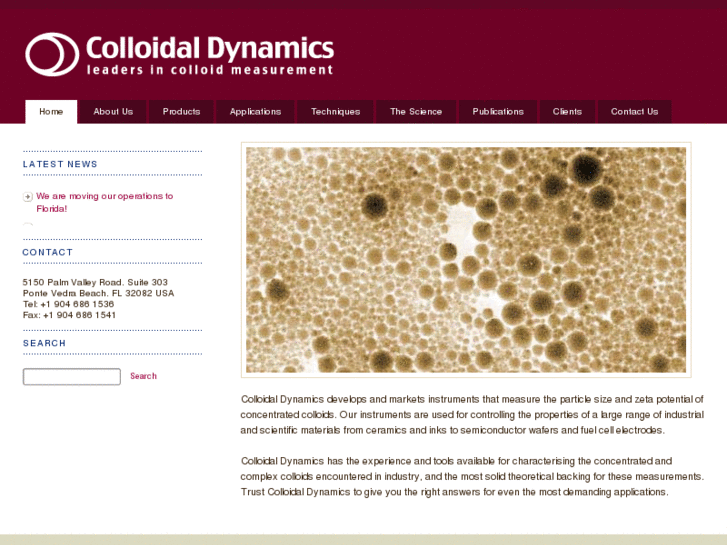Go to Contact Us
Screen dimensions: 727x545
[634, 112]
